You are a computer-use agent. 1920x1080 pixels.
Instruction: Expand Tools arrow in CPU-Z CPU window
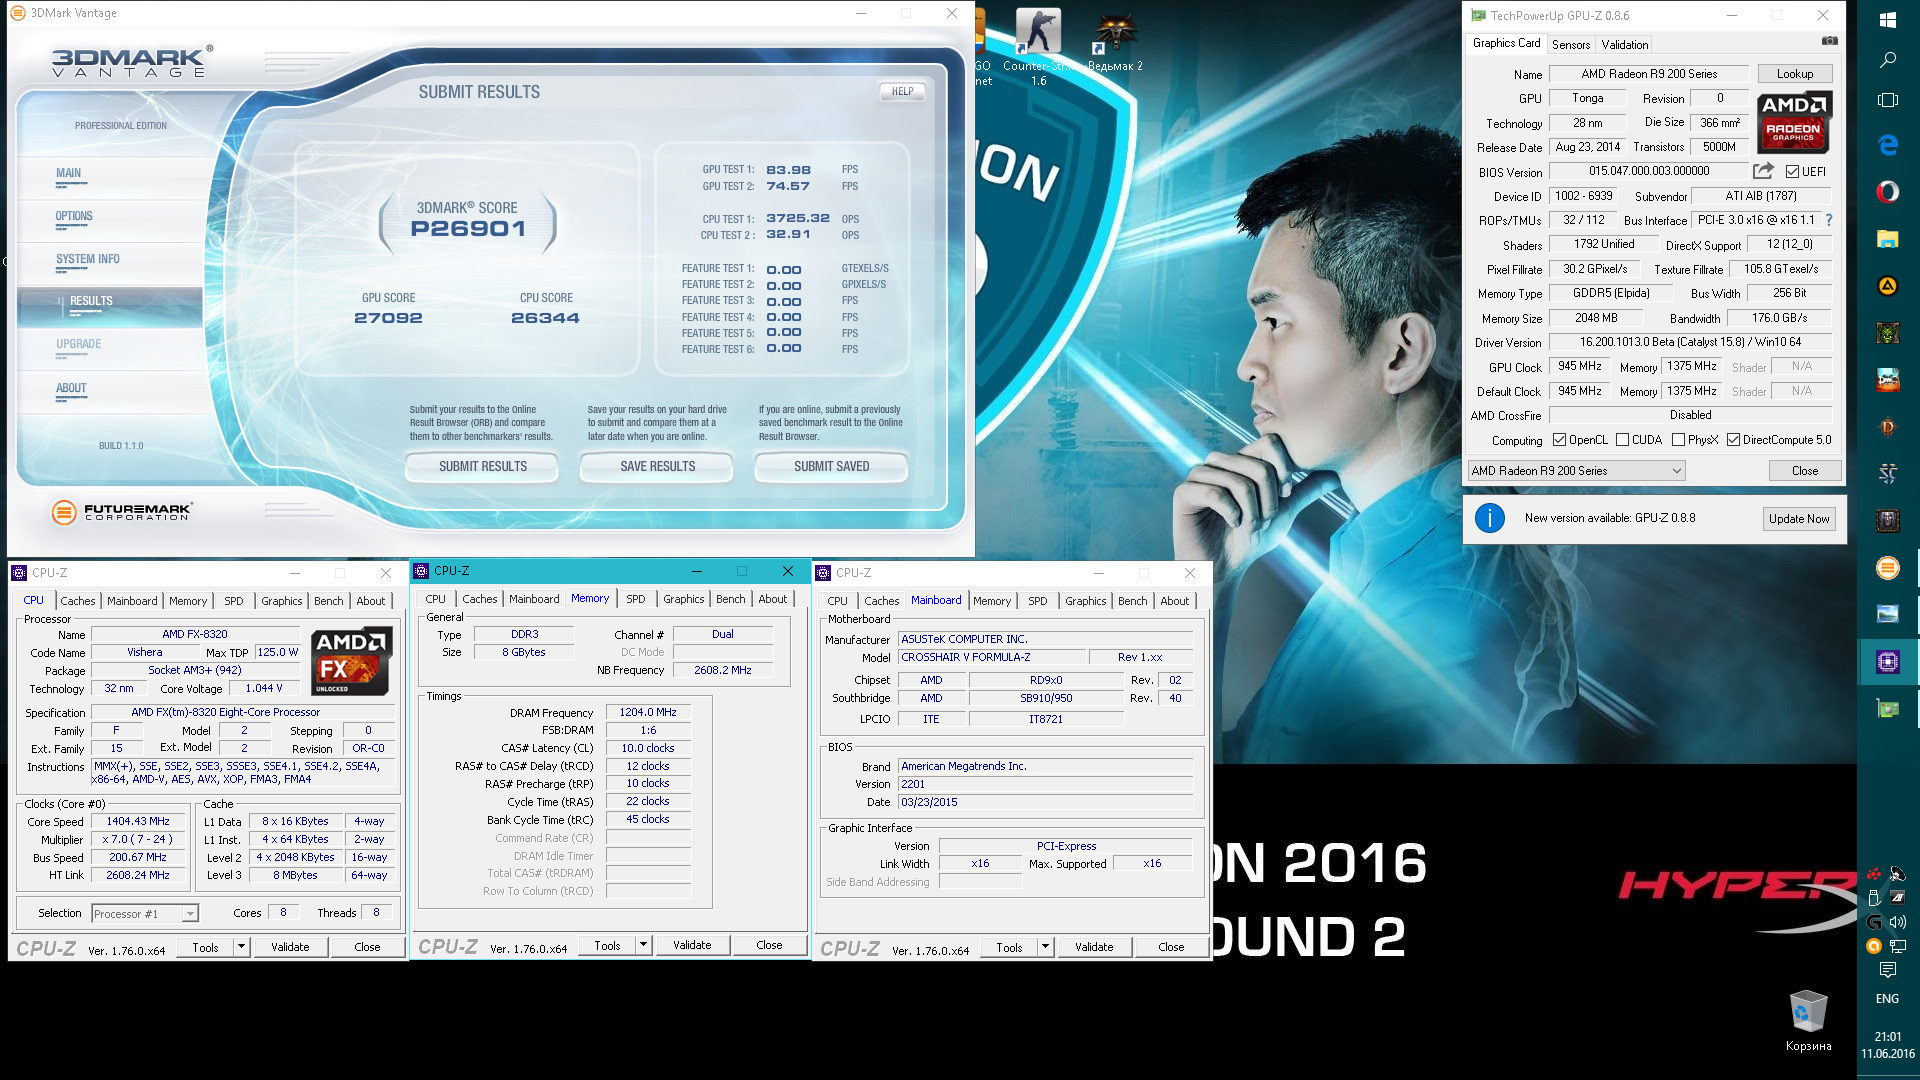[x=241, y=946]
